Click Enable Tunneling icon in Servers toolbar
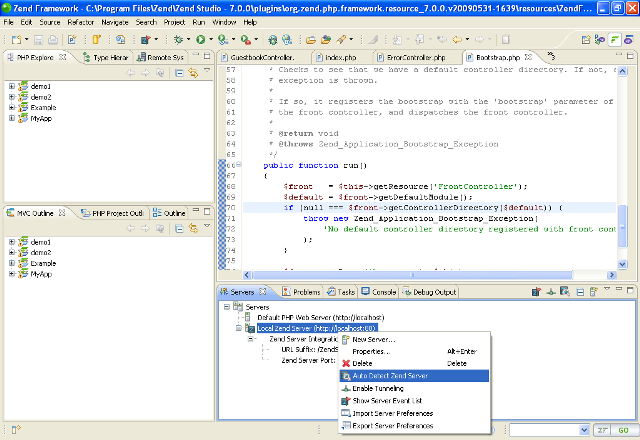This screenshot has width=640, height=440. pos(551,292)
